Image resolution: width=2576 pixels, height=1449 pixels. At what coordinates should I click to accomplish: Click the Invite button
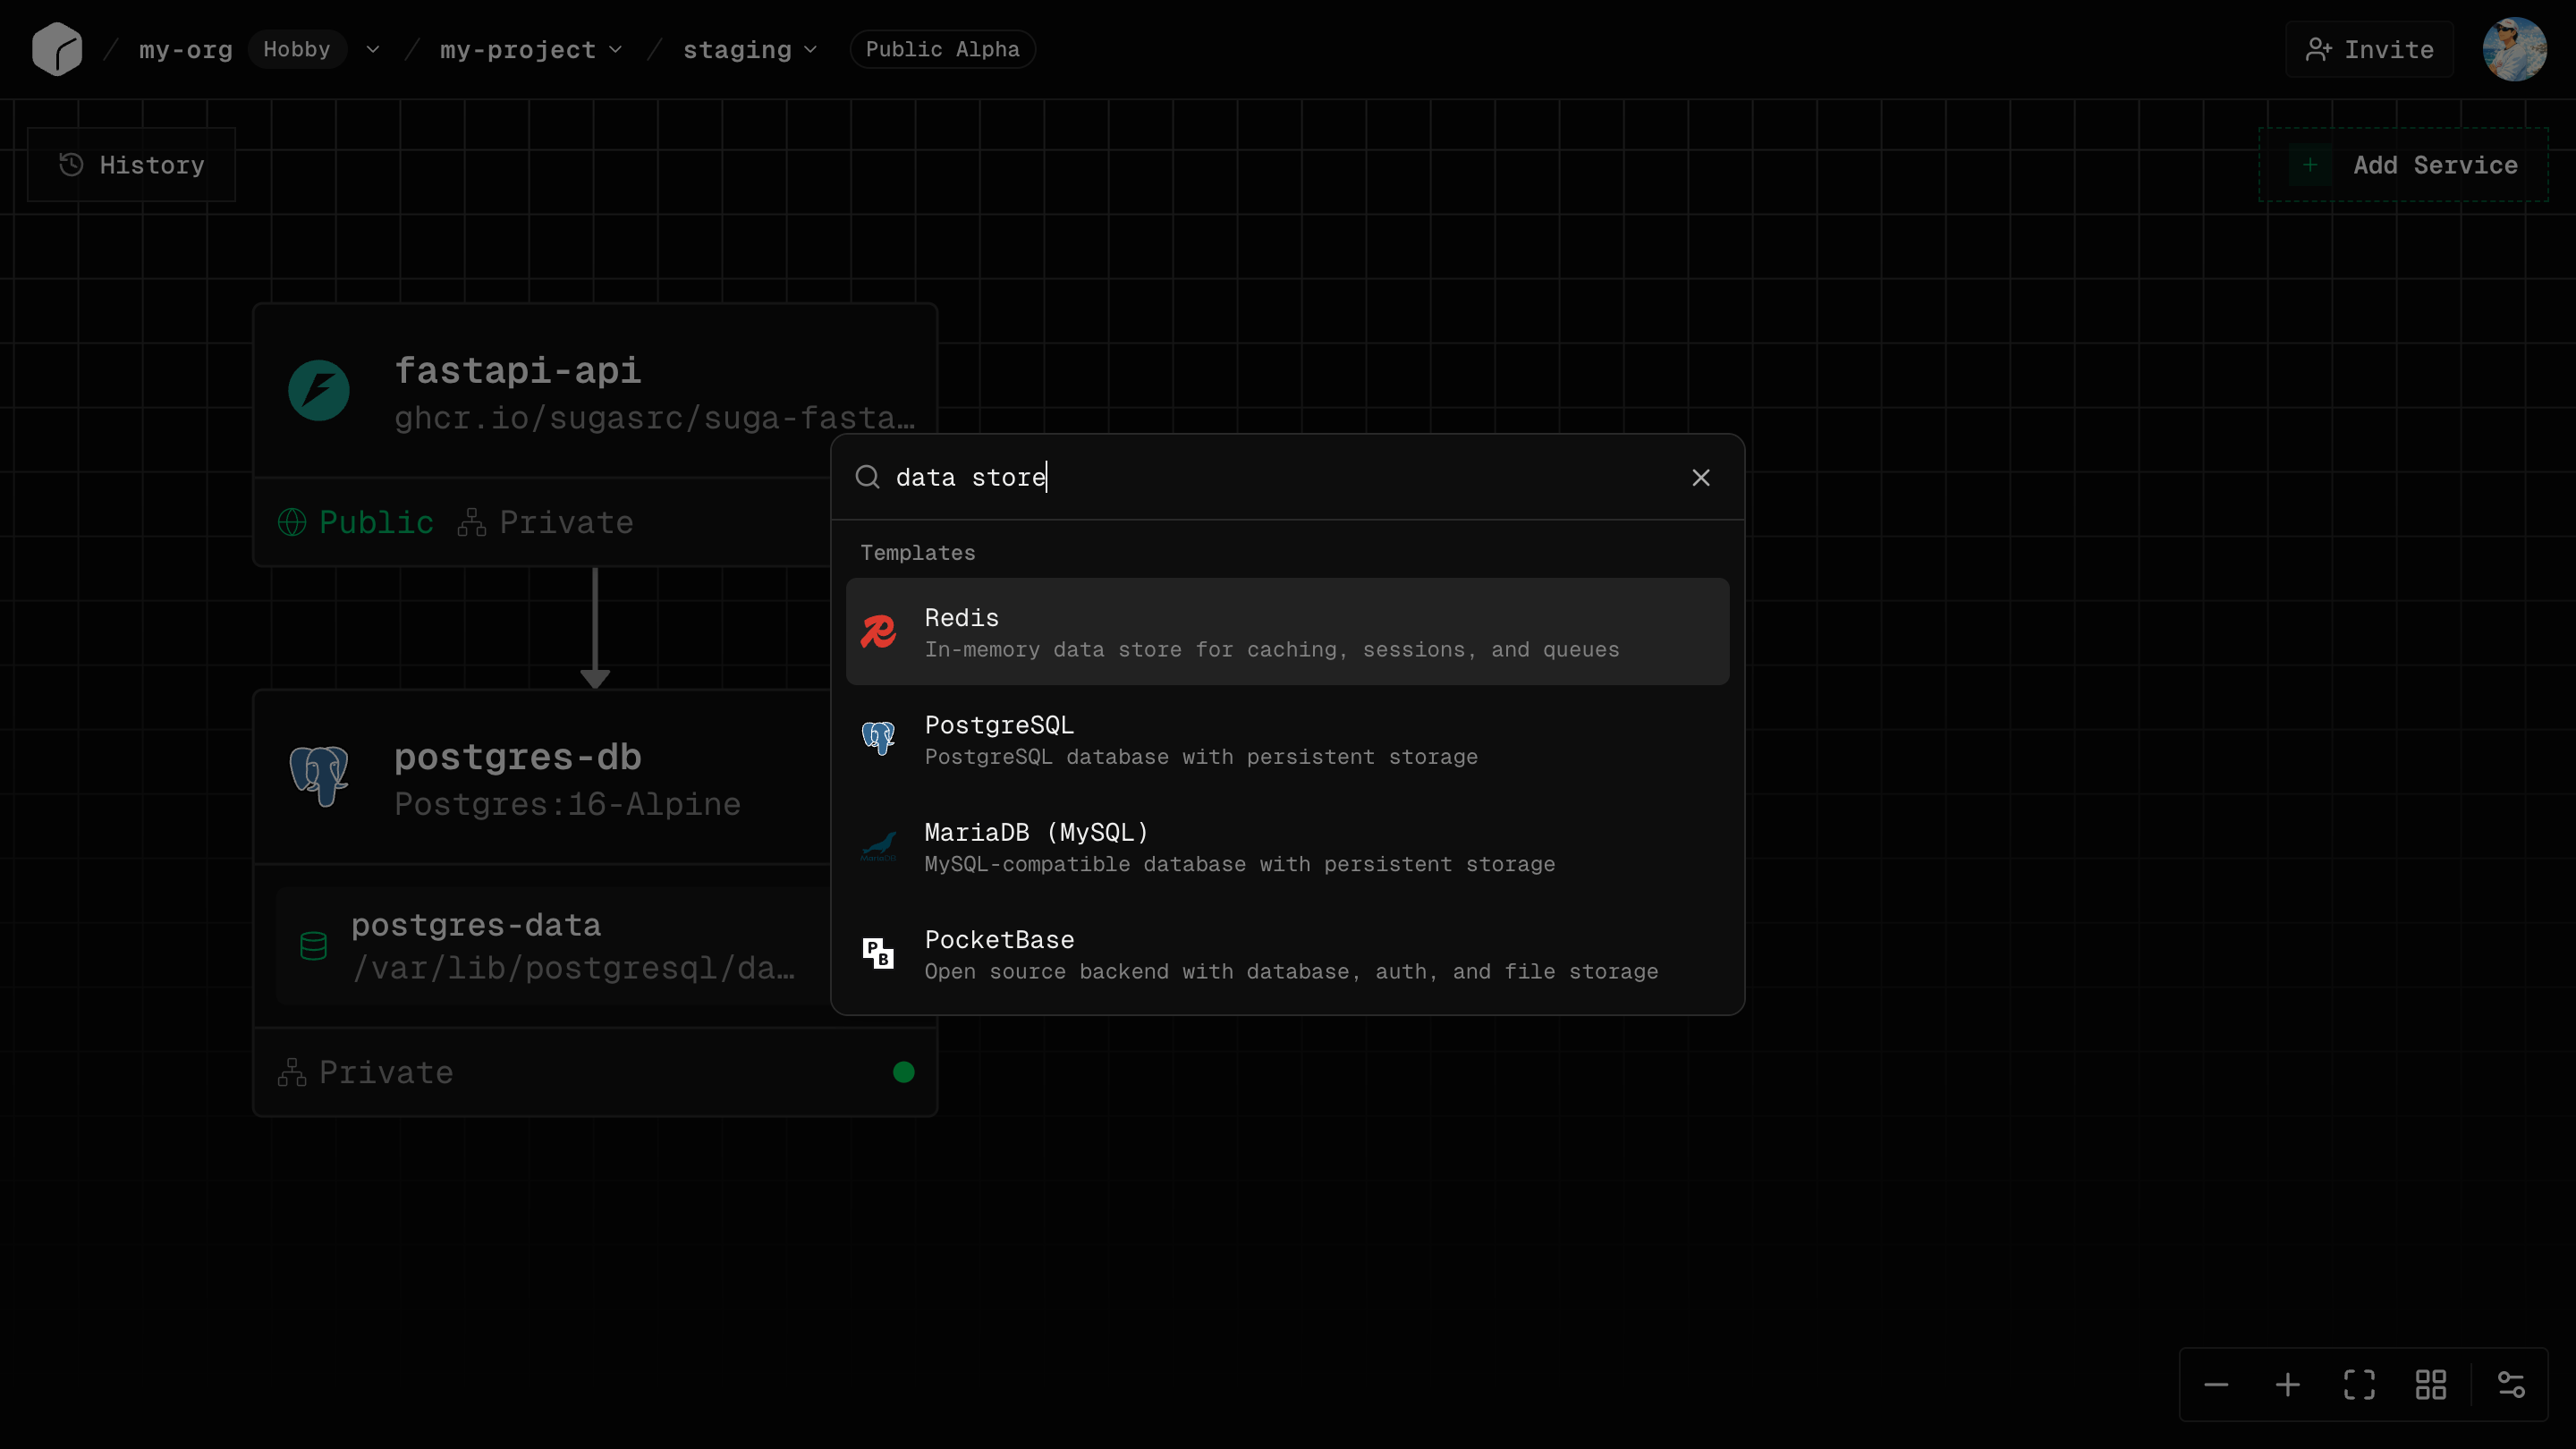[x=2369, y=49]
